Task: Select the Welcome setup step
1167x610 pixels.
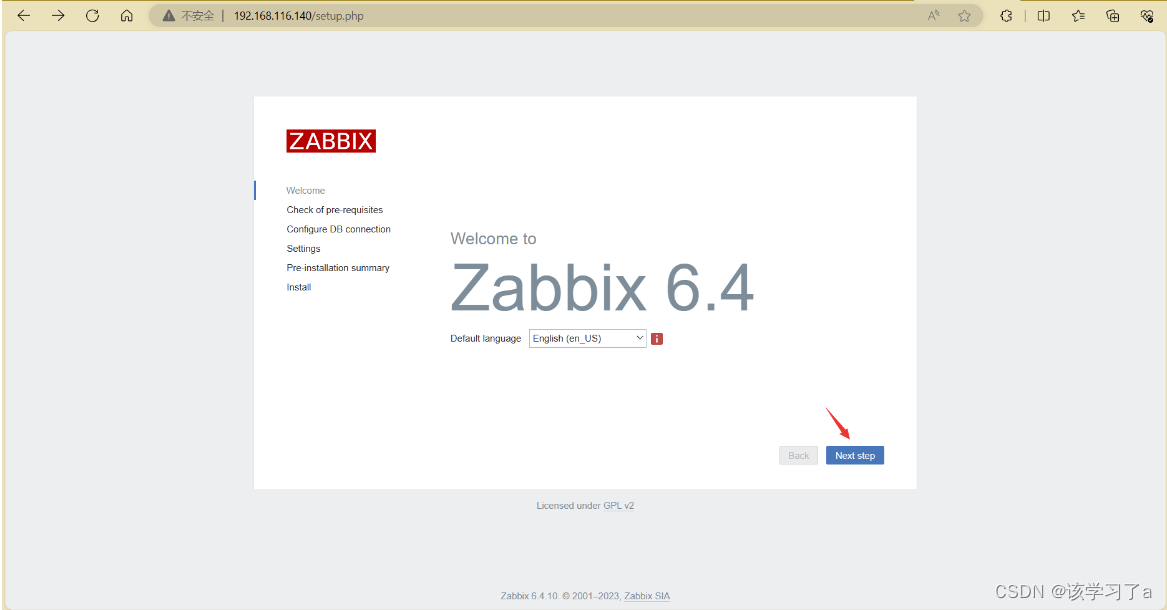Action: pos(305,190)
